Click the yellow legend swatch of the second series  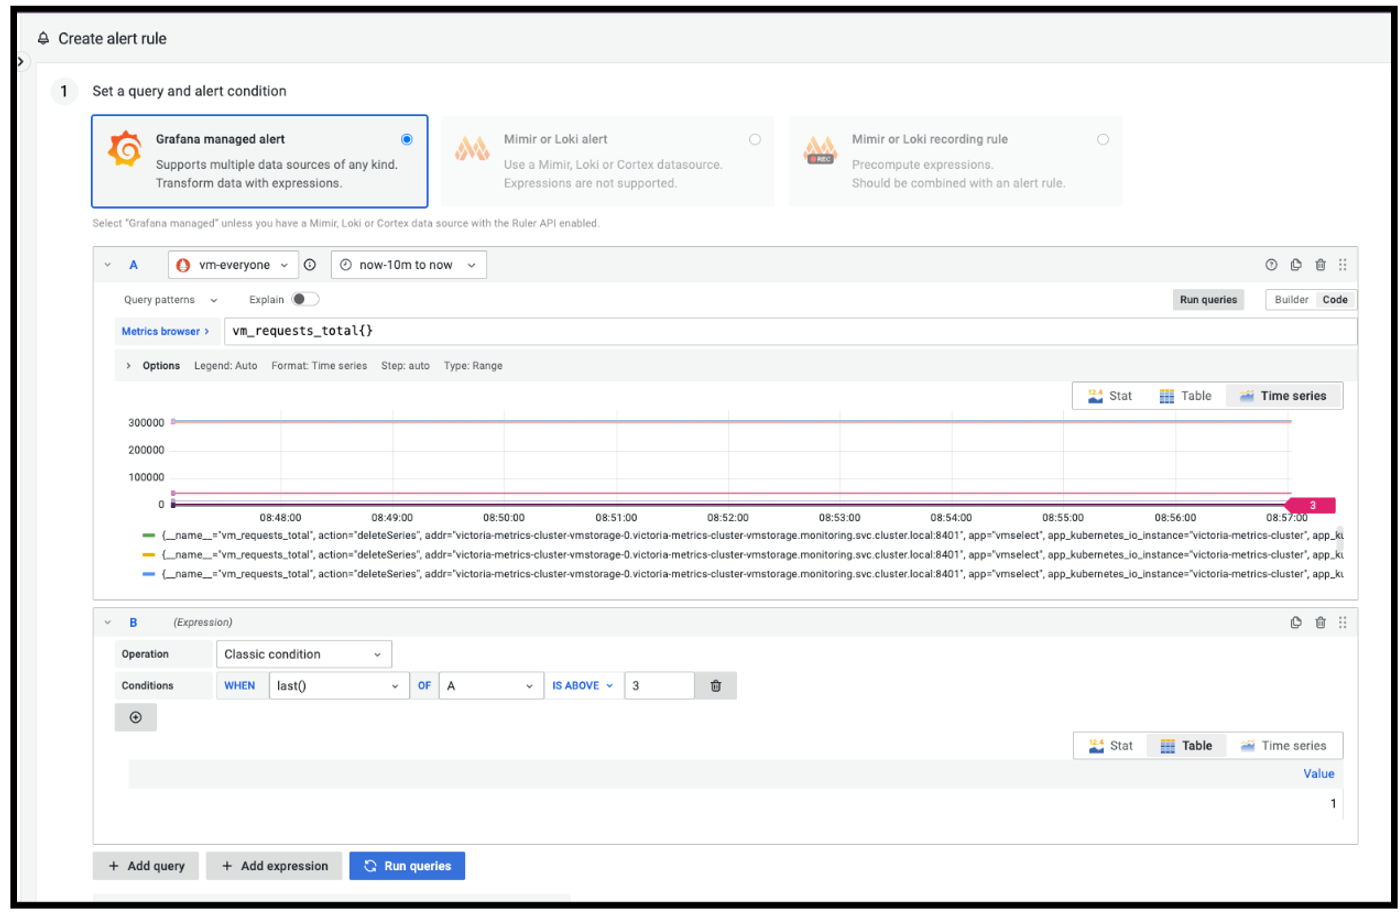[149, 555]
